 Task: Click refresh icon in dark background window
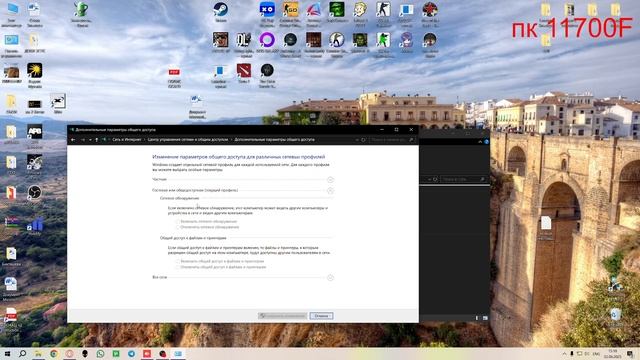point(435,179)
